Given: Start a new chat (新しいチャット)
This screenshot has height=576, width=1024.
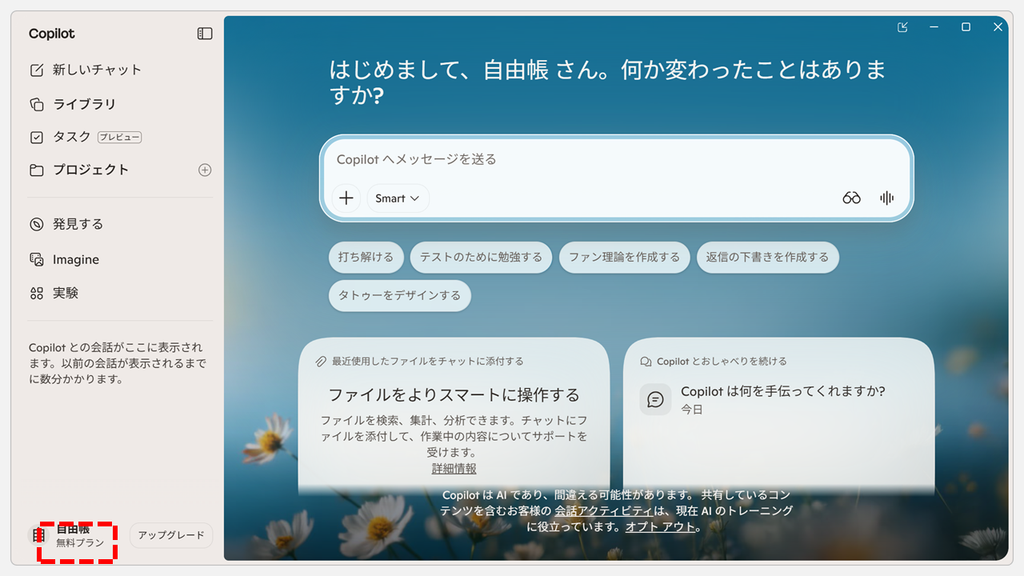Looking at the screenshot, I should coord(86,70).
